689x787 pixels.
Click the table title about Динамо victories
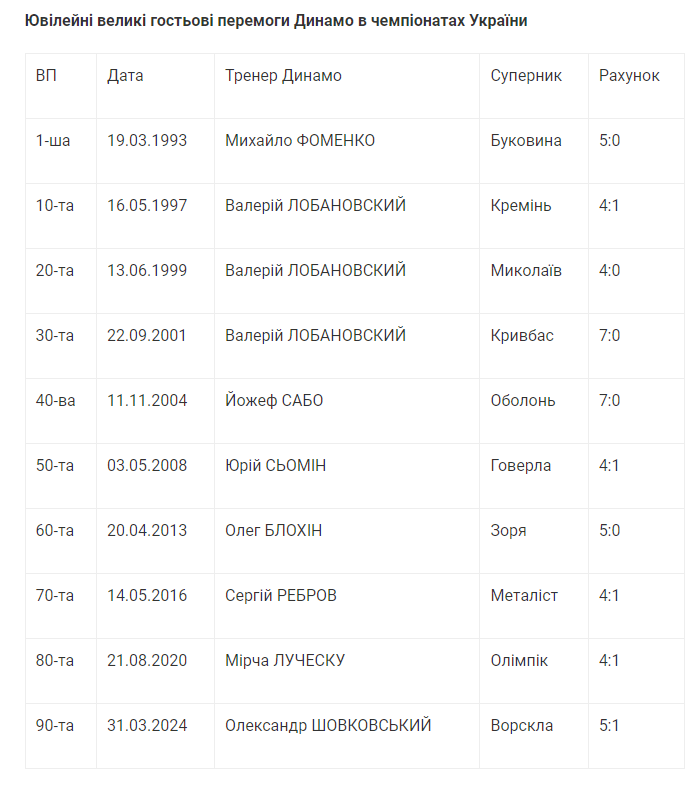[276, 21]
